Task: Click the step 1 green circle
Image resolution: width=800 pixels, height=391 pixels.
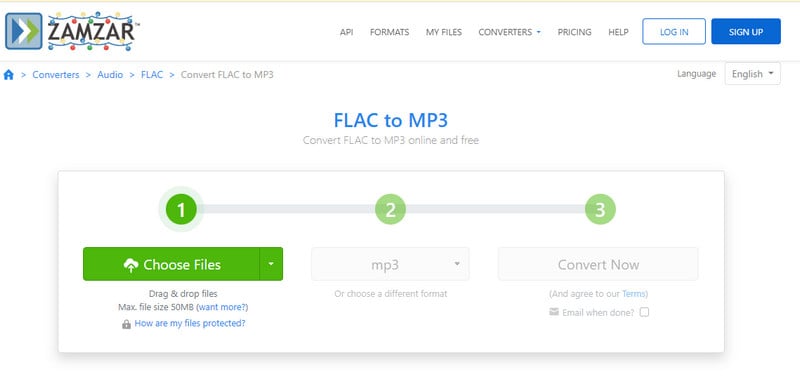Action: coord(181,210)
